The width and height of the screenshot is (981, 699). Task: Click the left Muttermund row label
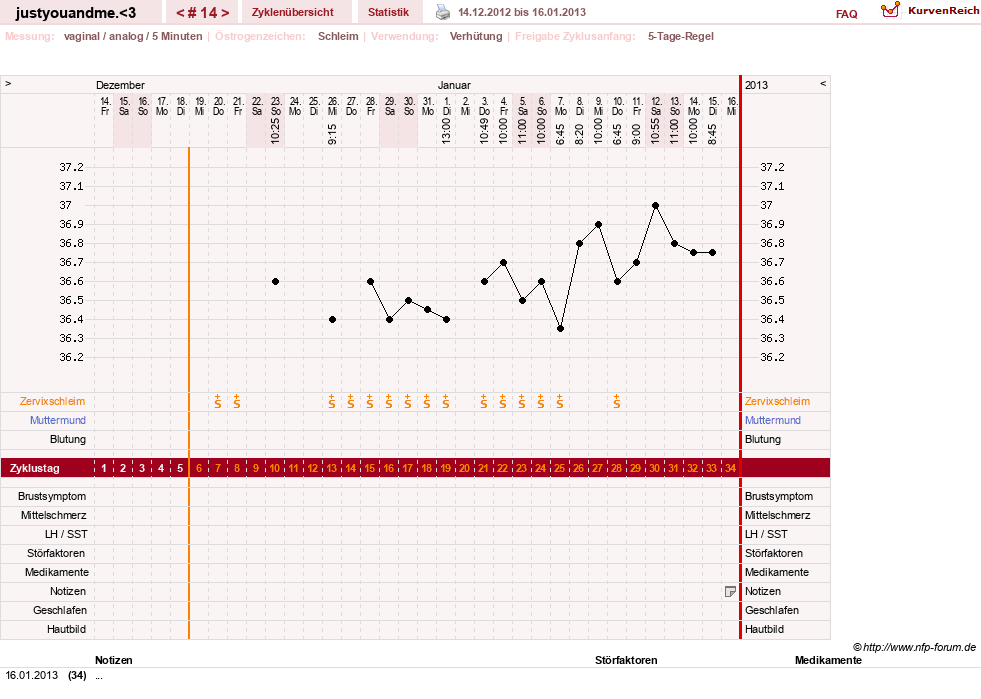point(58,421)
